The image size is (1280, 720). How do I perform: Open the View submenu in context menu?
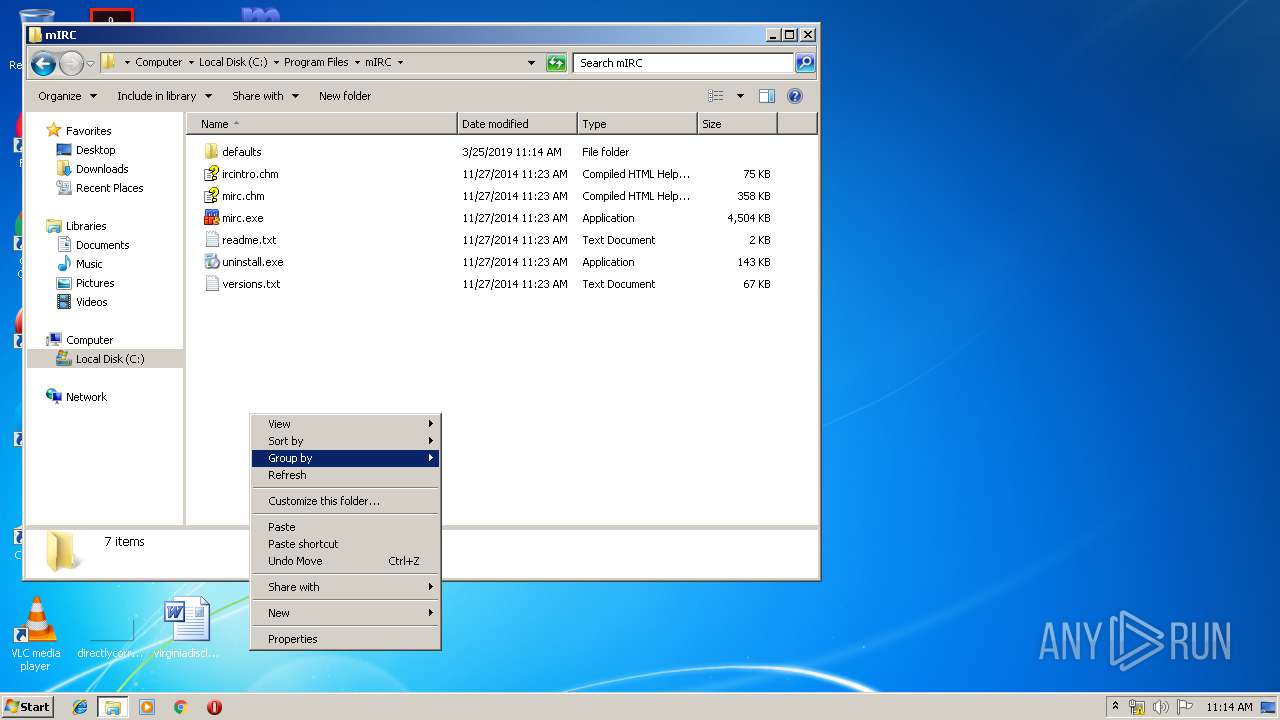coord(345,424)
